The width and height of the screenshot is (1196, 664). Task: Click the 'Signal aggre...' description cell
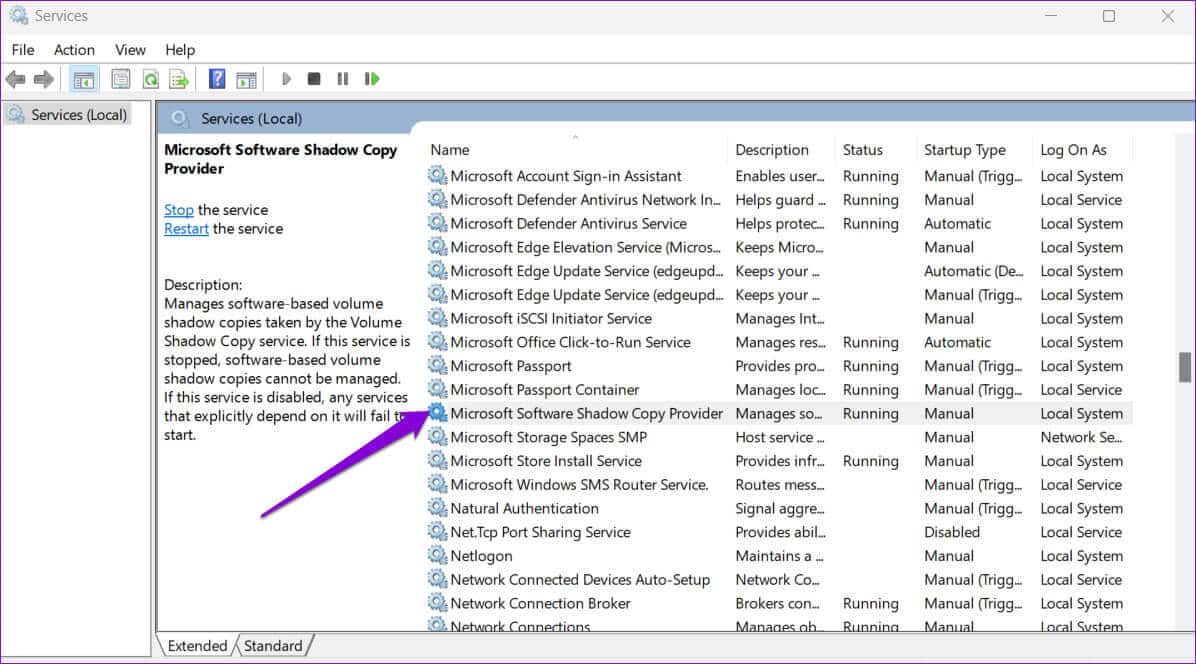(780, 508)
